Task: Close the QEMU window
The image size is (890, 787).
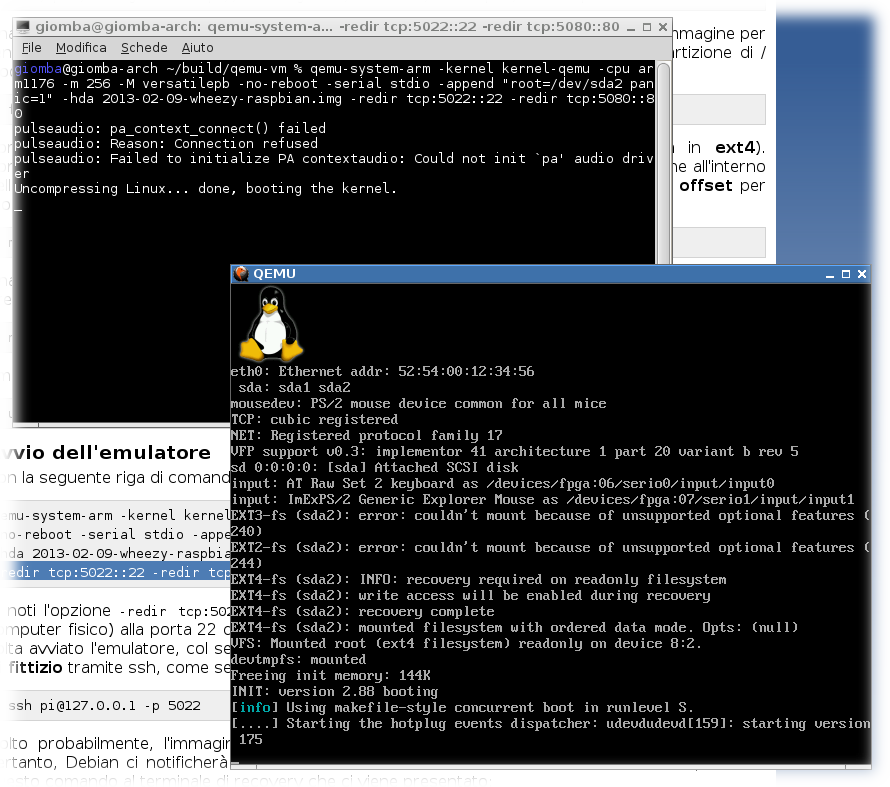Action: click(861, 274)
